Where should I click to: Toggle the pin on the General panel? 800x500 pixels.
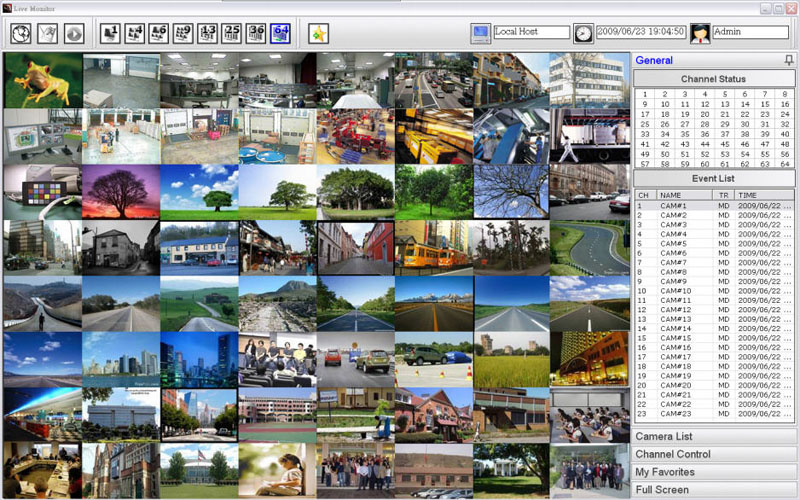[789, 61]
